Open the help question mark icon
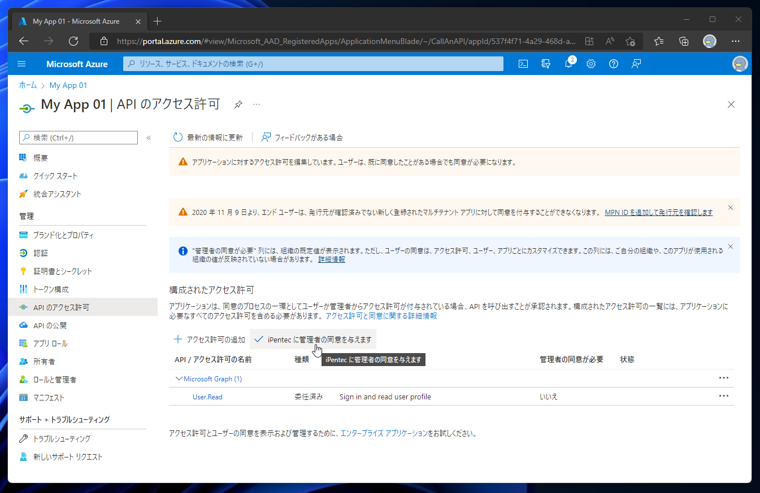Viewport: 760px width, 493px height. (614, 64)
